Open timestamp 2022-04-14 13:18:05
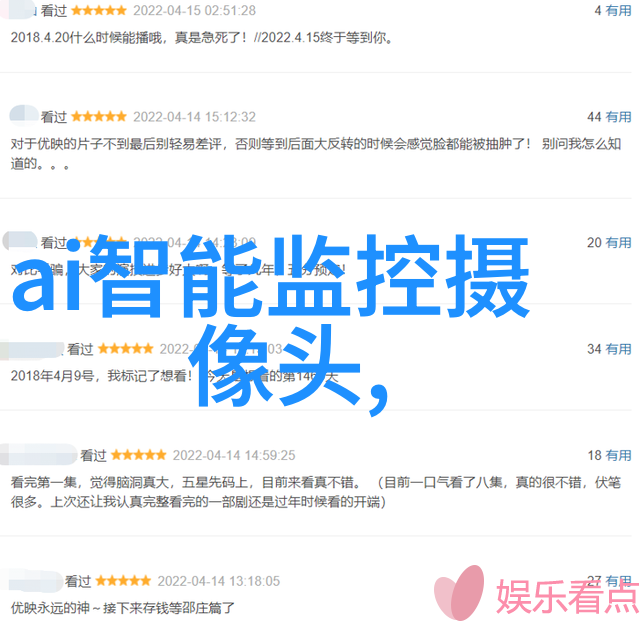This screenshot has width=640, height=621. coord(219,581)
